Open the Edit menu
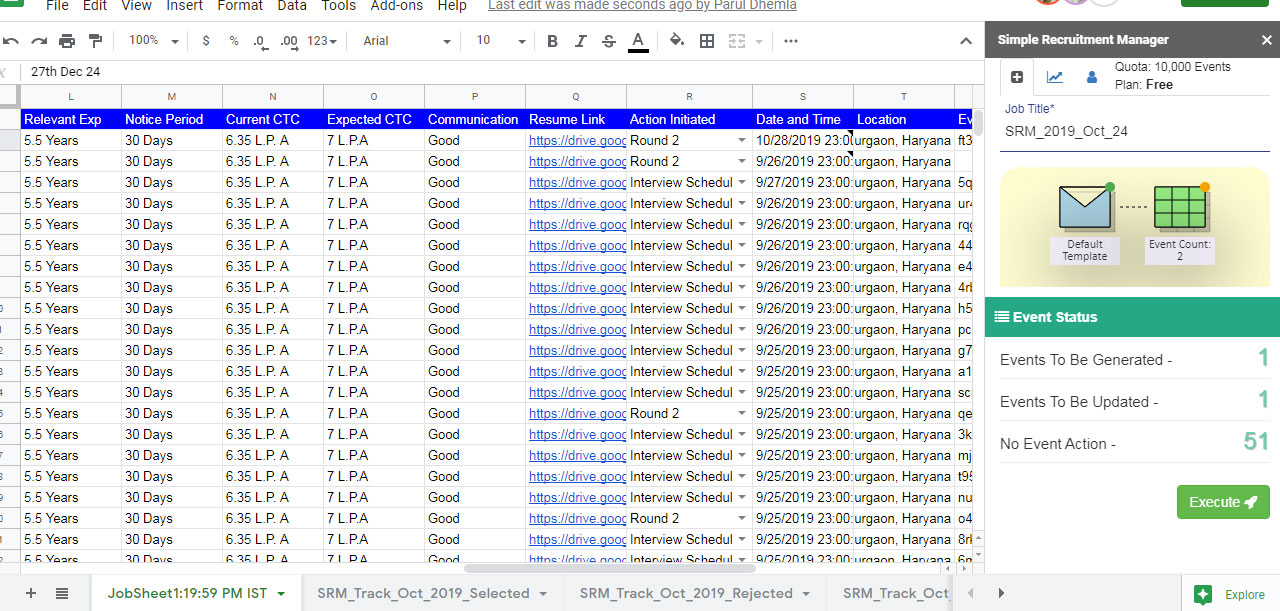1280x611 pixels. tap(95, 6)
